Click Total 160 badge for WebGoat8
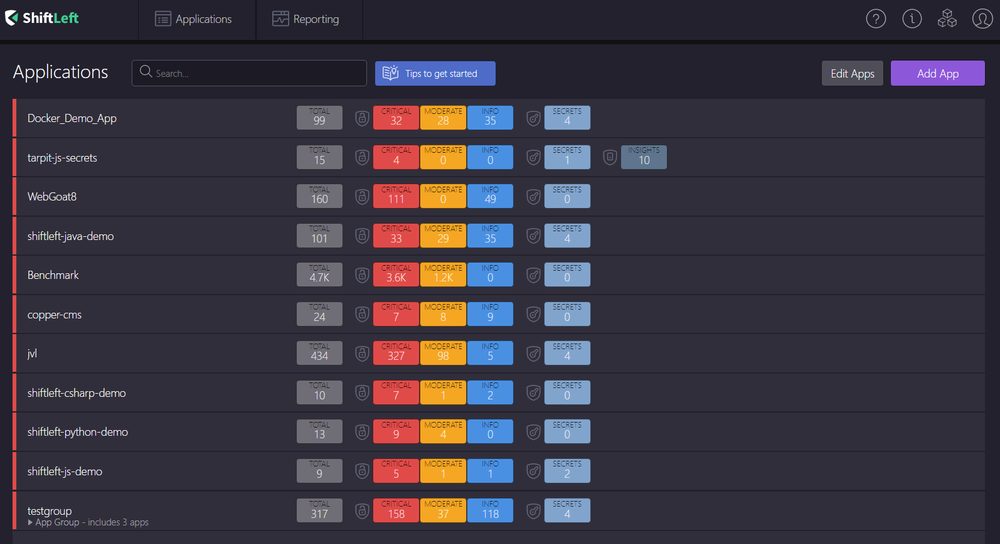 click(320, 196)
